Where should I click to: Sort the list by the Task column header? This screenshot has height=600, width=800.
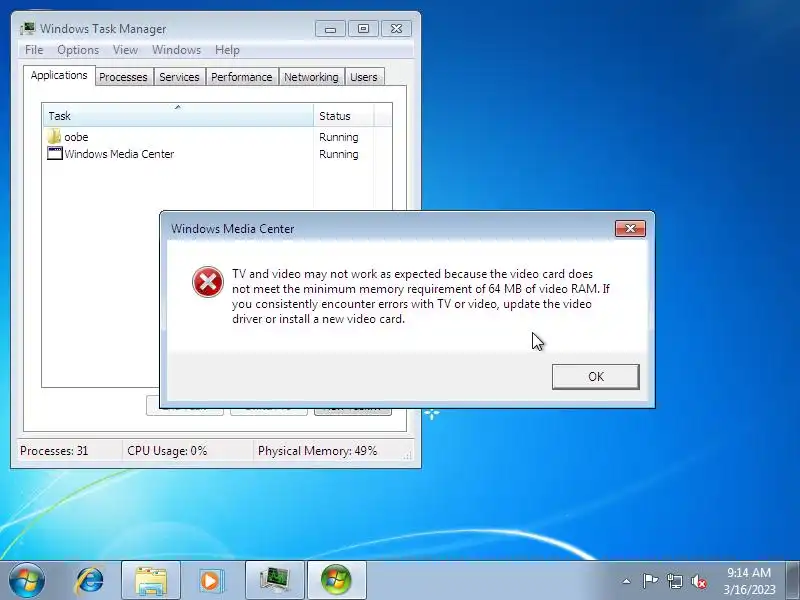(178, 116)
